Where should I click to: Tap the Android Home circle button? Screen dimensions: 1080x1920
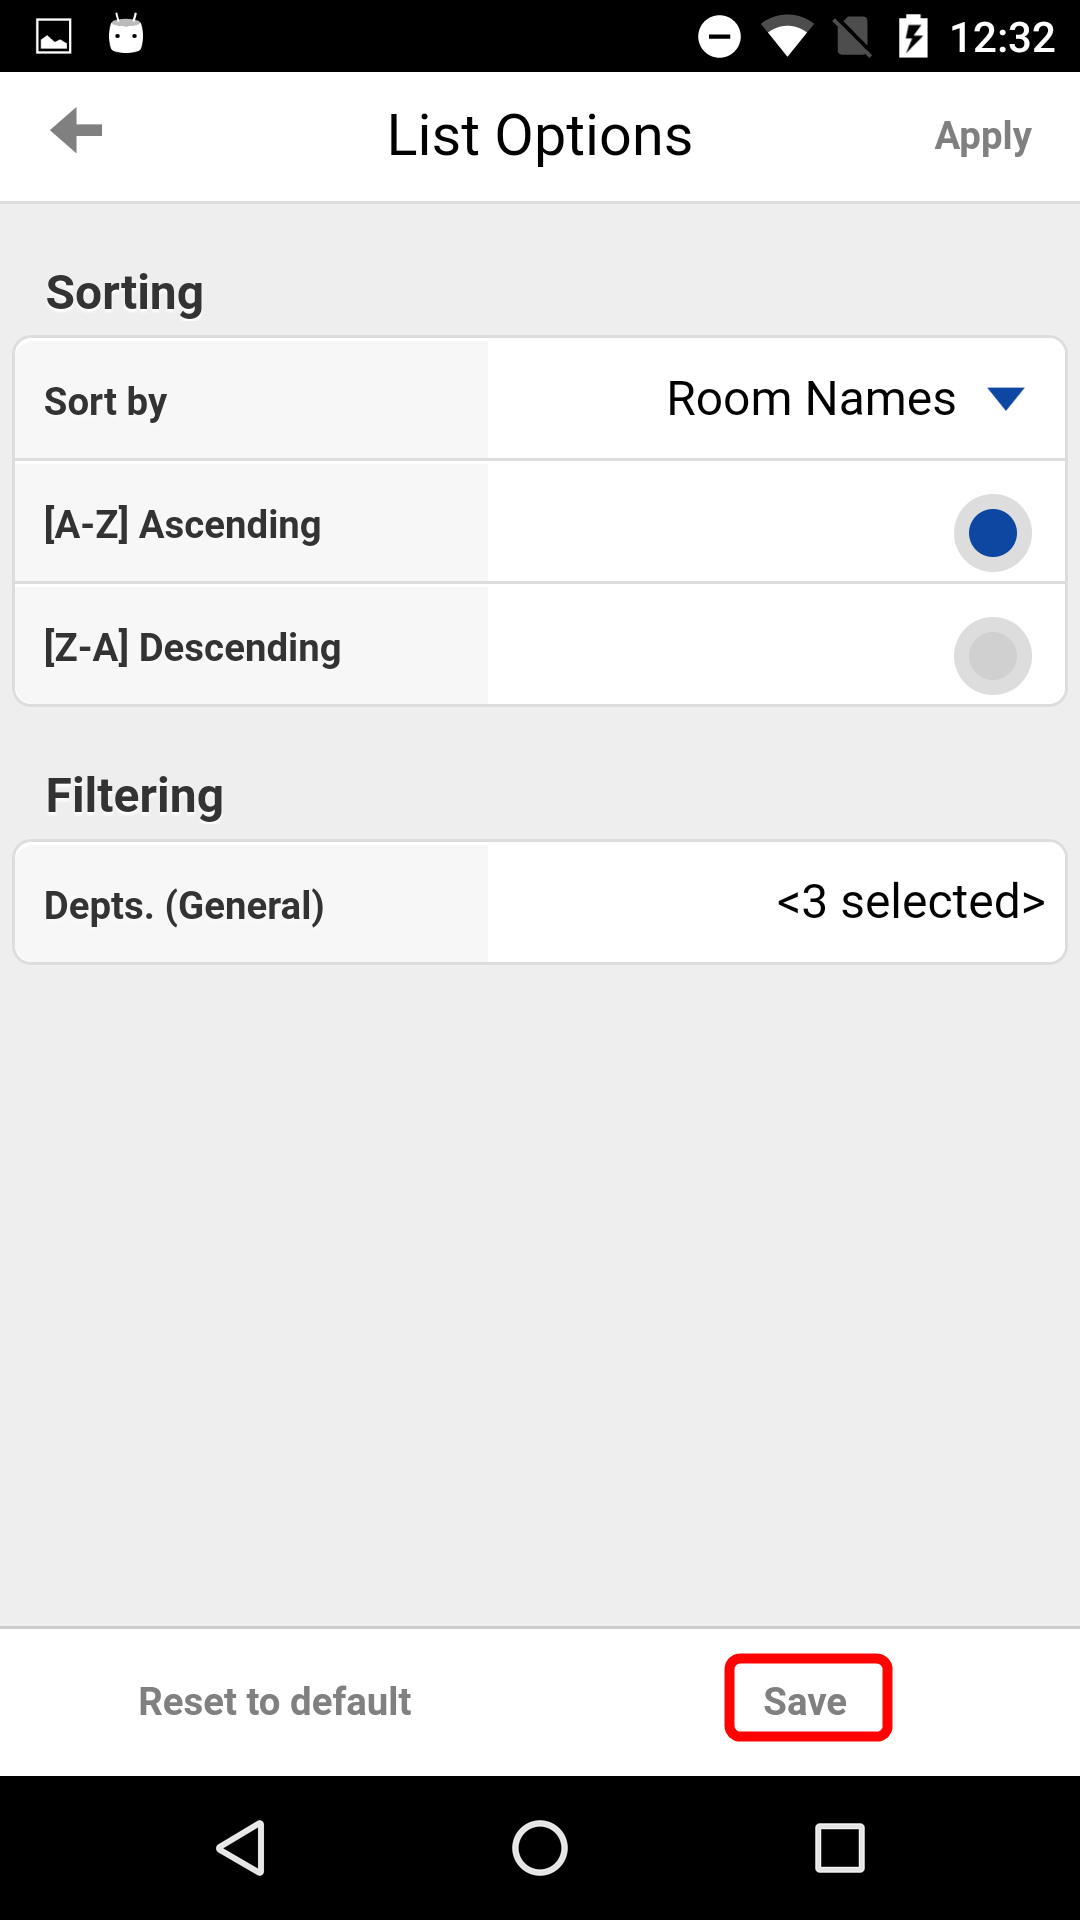pos(540,1847)
